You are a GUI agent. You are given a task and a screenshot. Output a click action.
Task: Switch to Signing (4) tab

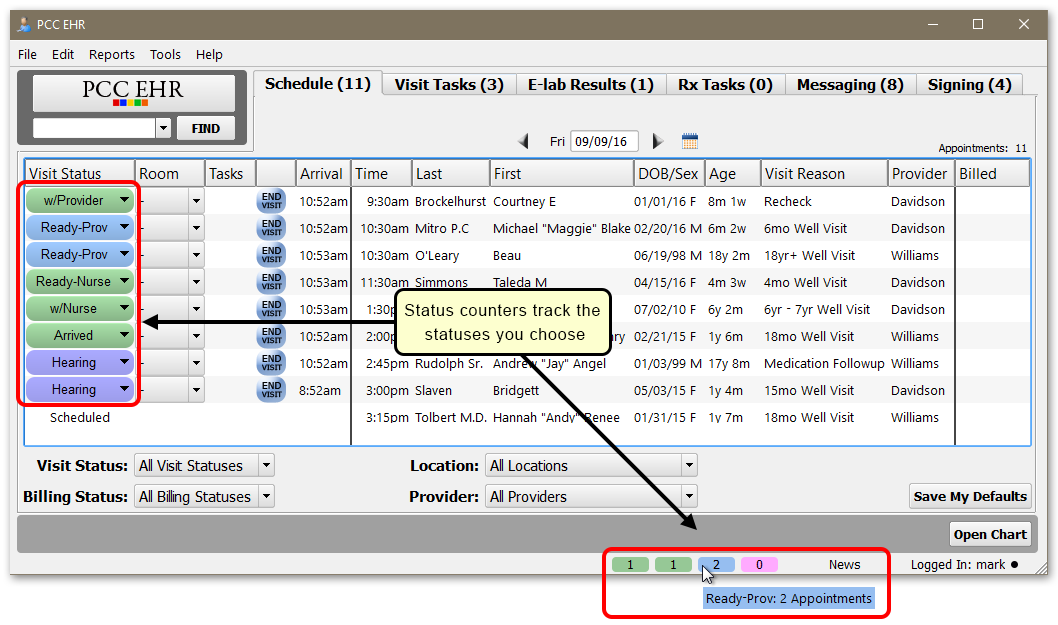click(970, 84)
